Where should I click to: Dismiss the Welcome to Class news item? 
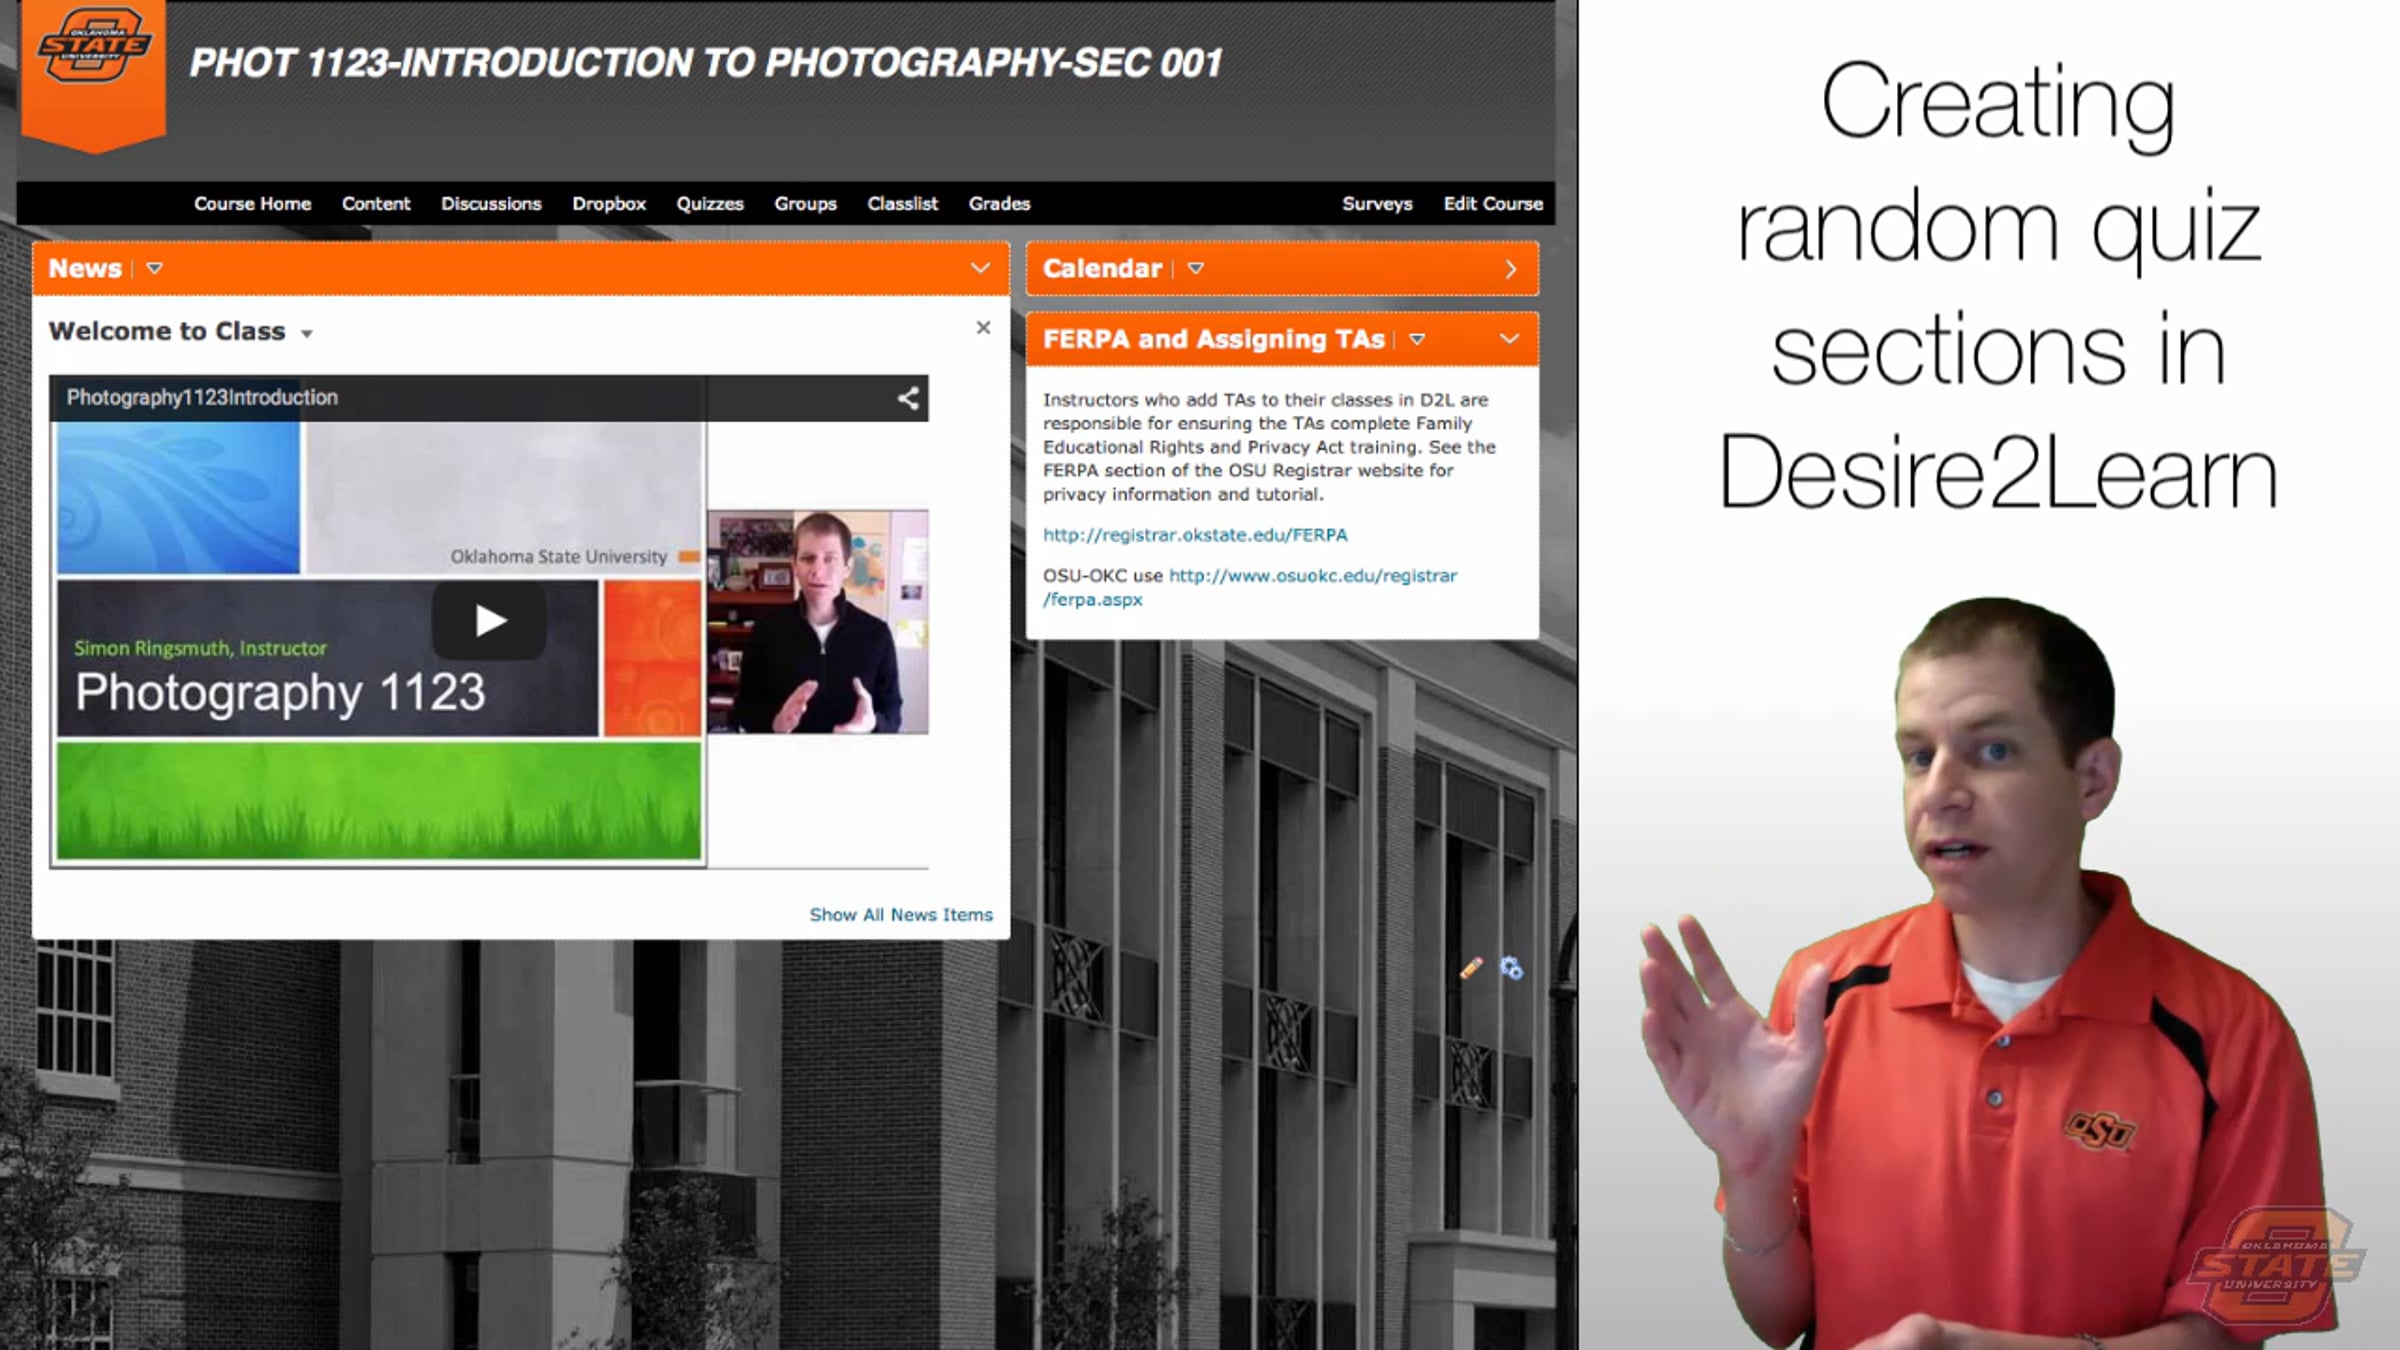pyautogui.click(x=983, y=328)
